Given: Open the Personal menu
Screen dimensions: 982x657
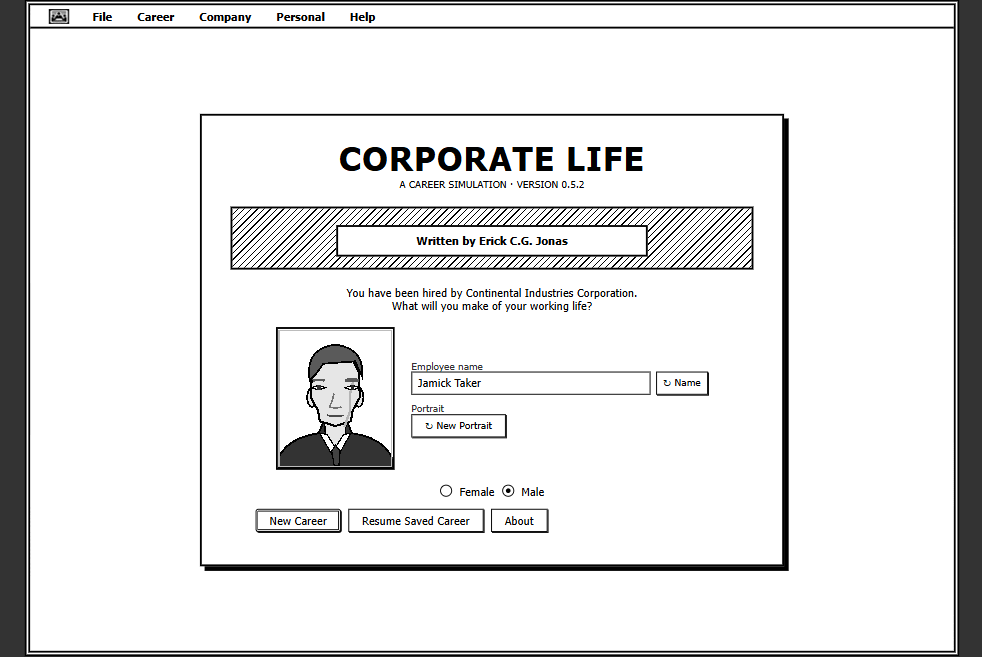Looking at the screenshot, I should click(300, 17).
